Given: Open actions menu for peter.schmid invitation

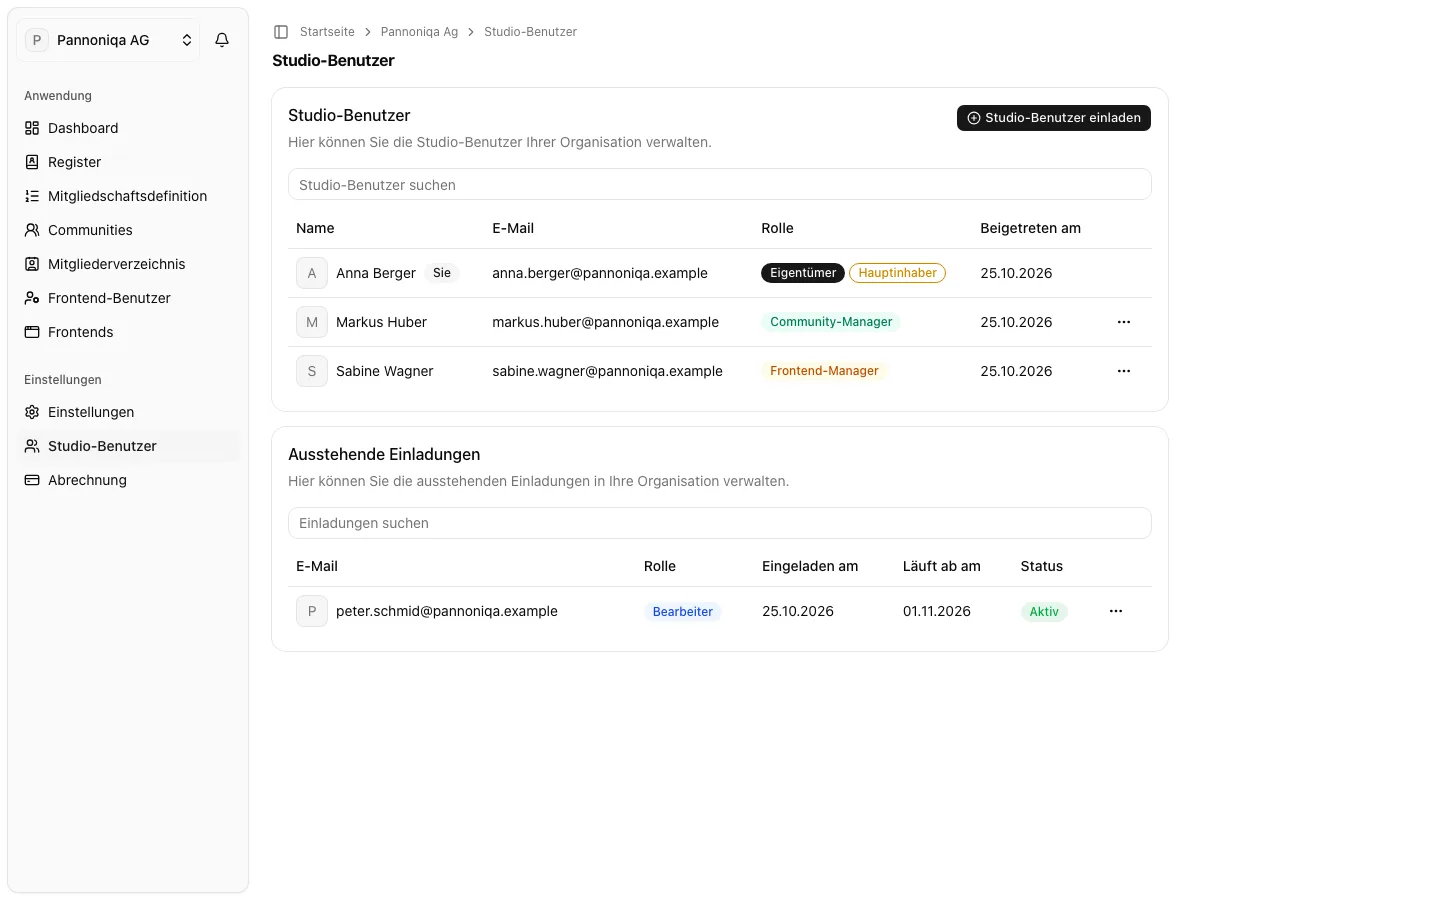Looking at the screenshot, I should [1116, 611].
